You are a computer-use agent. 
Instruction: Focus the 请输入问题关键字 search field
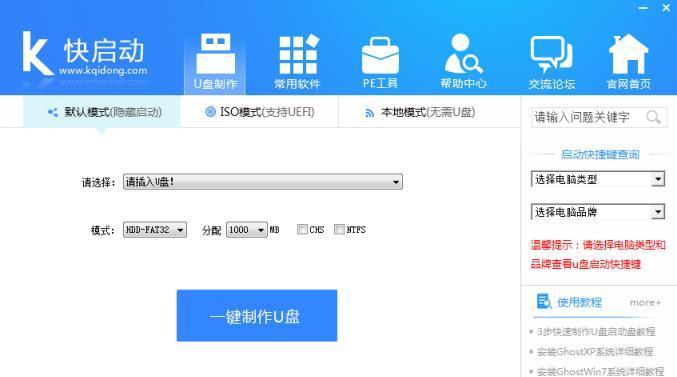(588, 117)
